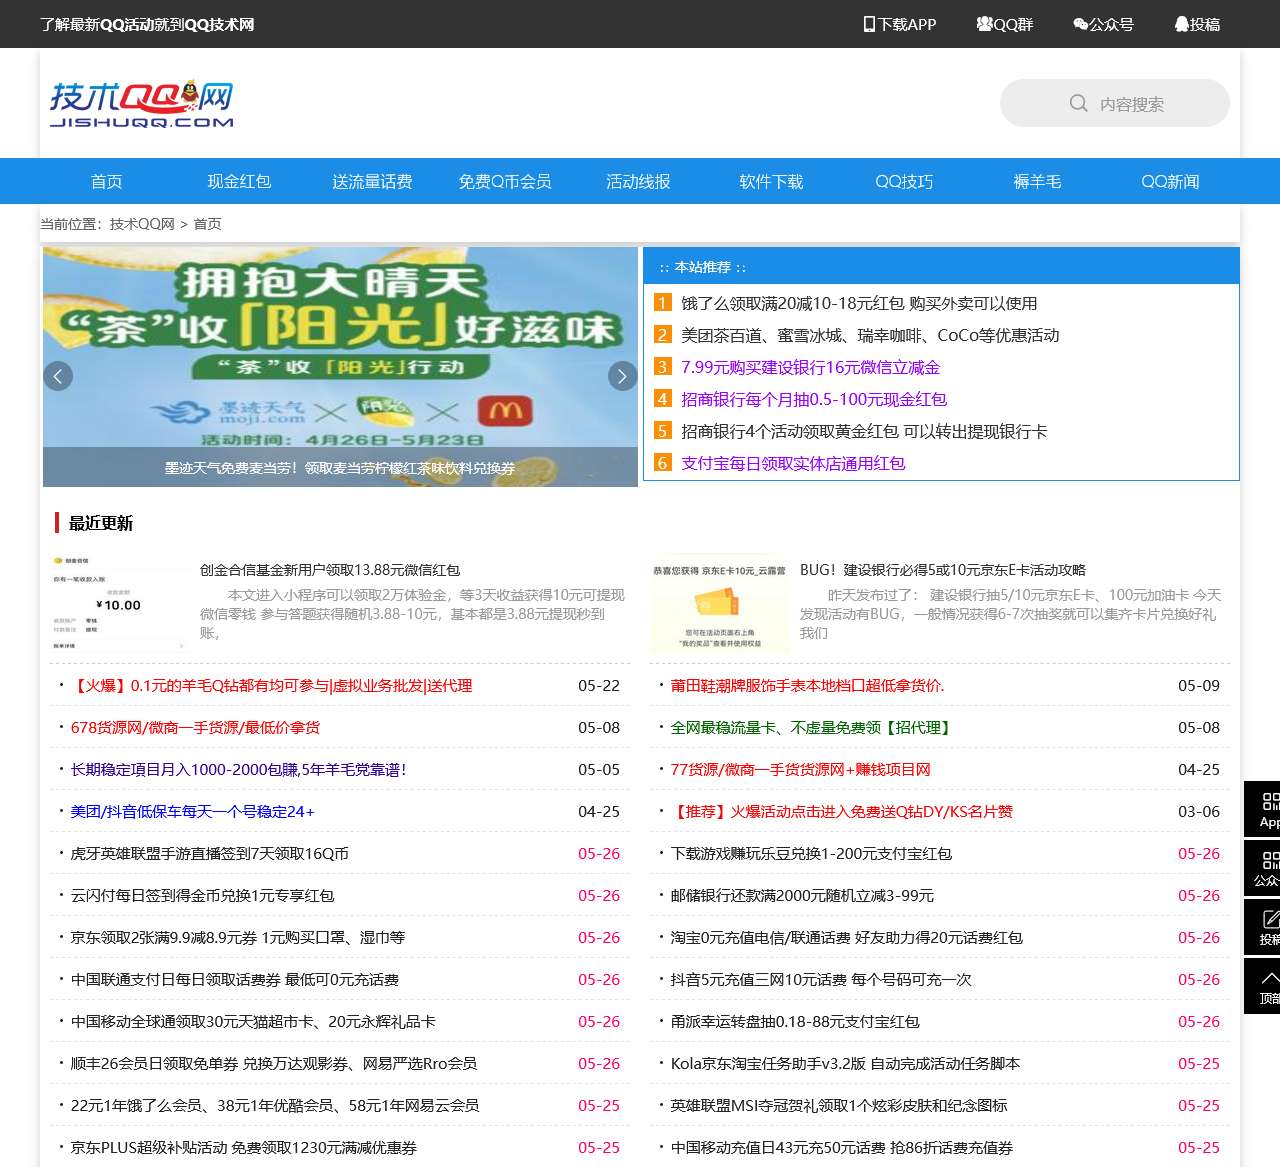The image size is (1280, 1167).
Task: Open the 现金红包 nav tab
Action: tap(239, 181)
